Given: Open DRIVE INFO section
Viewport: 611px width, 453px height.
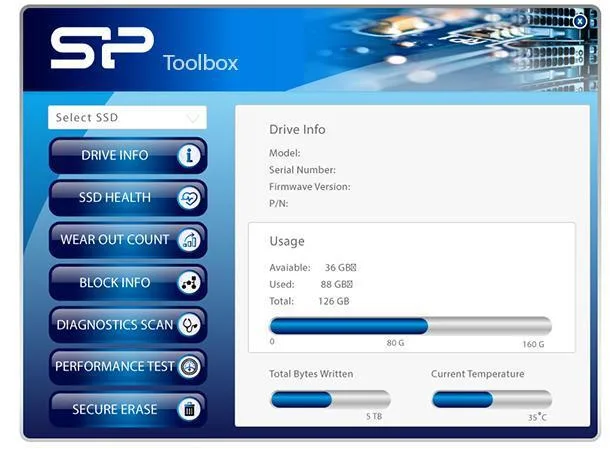Looking at the screenshot, I should point(115,155).
